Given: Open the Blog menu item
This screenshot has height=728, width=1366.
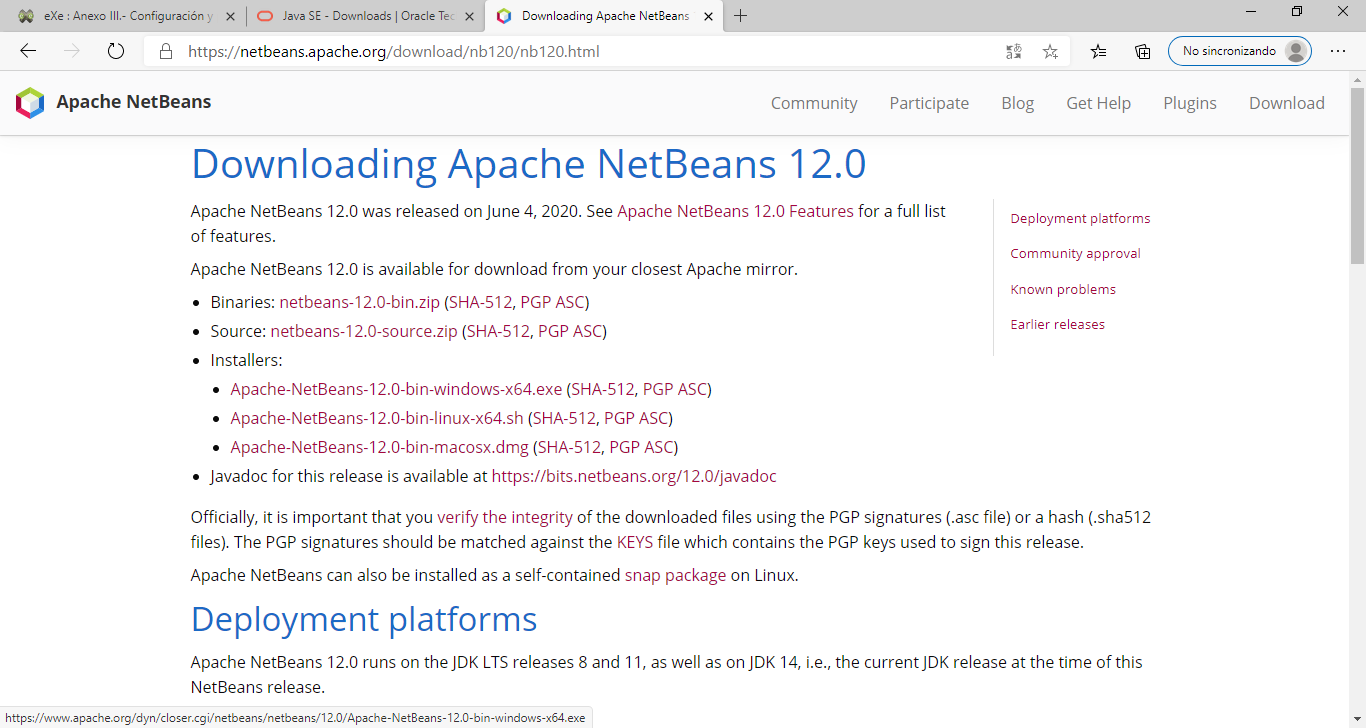Looking at the screenshot, I should pyautogui.click(x=1017, y=103).
